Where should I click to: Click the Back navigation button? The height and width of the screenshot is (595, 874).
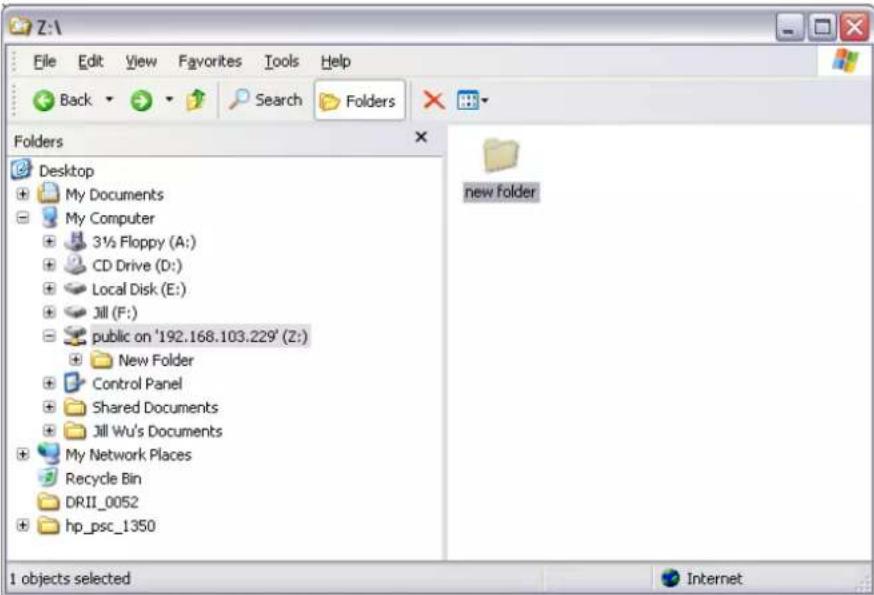pyautogui.click(x=62, y=100)
